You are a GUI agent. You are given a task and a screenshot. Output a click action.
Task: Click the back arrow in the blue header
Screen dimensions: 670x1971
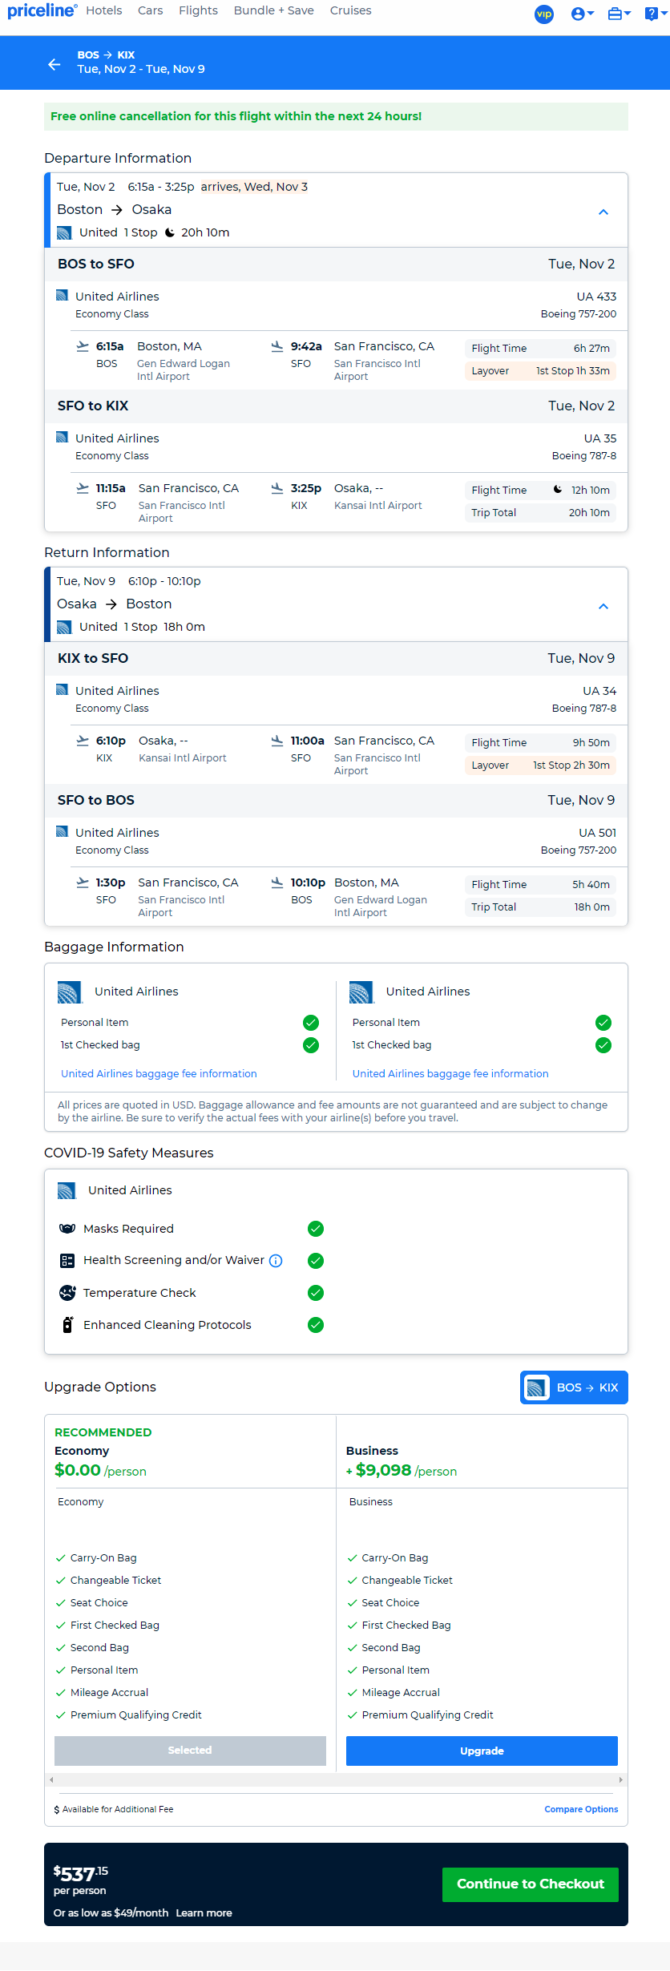[x=54, y=64]
